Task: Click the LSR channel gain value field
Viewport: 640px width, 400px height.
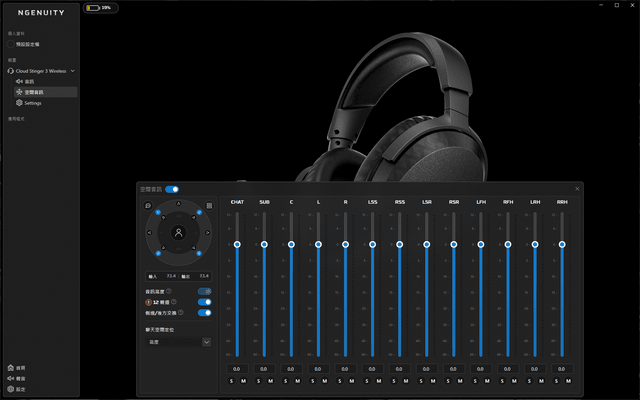Action: 427,369
